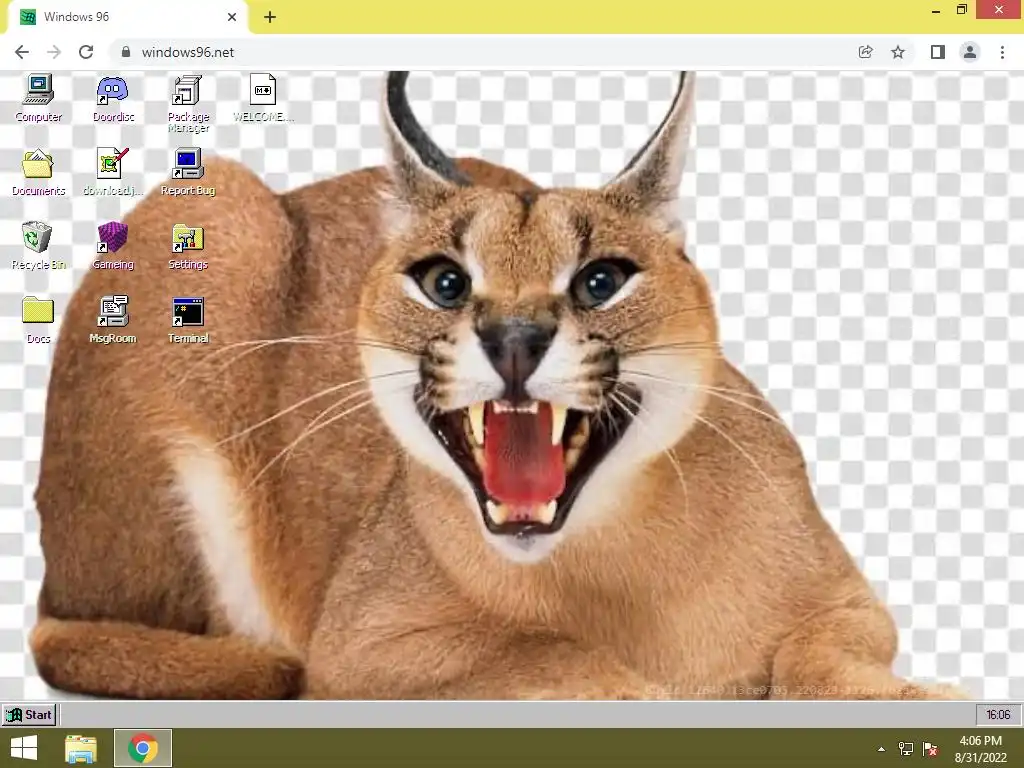The image size is (1024, 768).
Task: Open the Computer desktop icon
Action: click(38, 98)
